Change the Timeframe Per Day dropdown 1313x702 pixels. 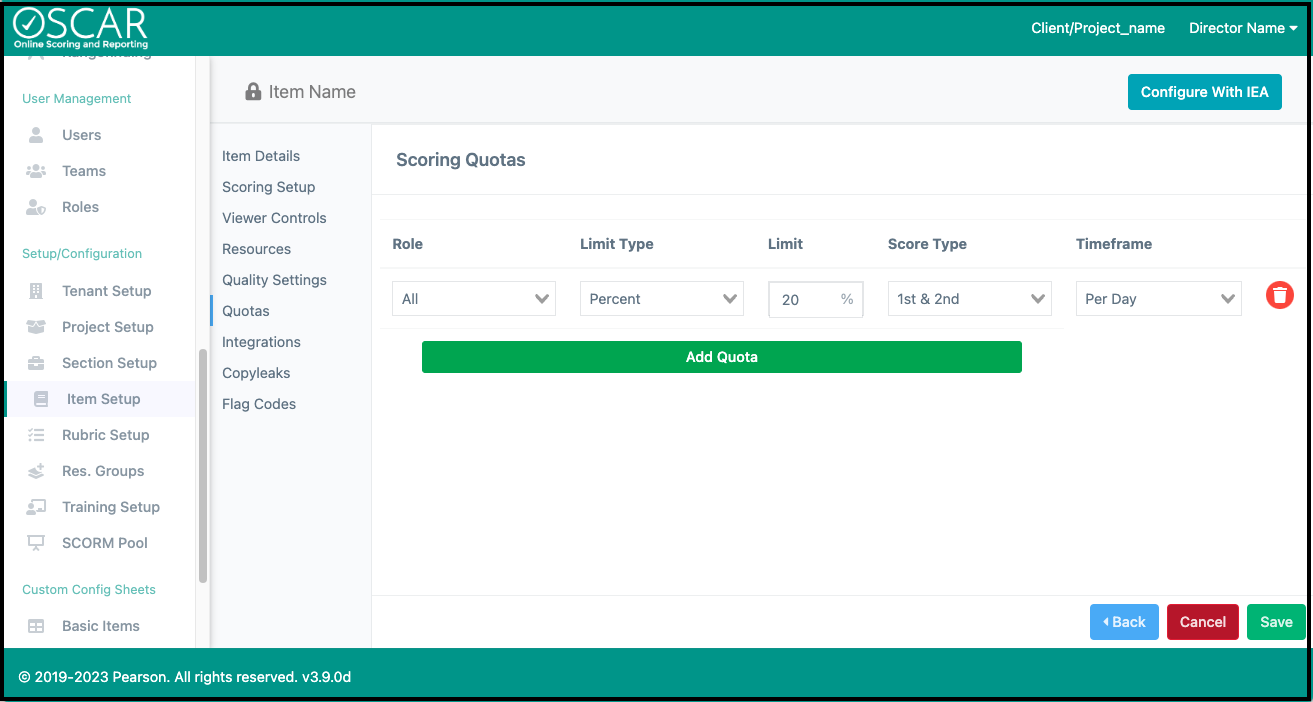point(1158,299)
